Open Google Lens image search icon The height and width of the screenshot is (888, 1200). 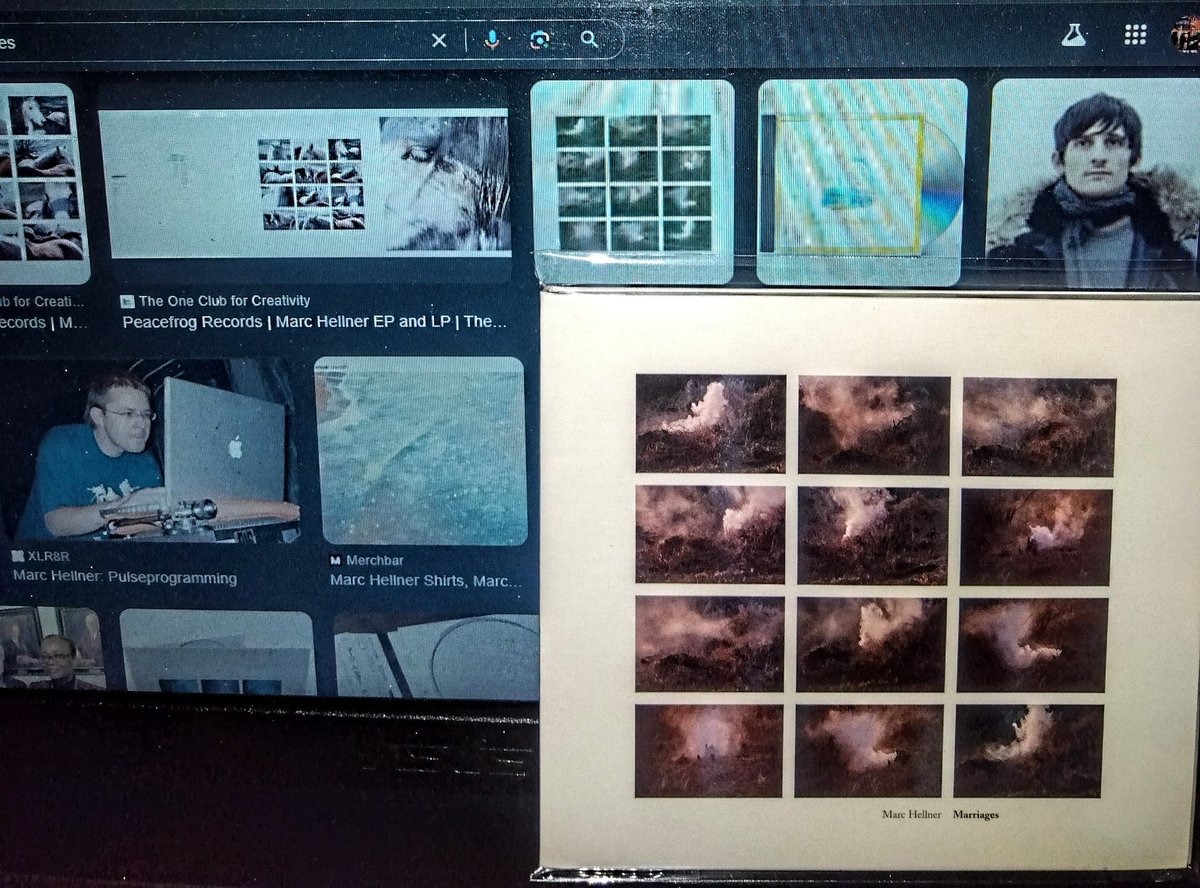540,40
